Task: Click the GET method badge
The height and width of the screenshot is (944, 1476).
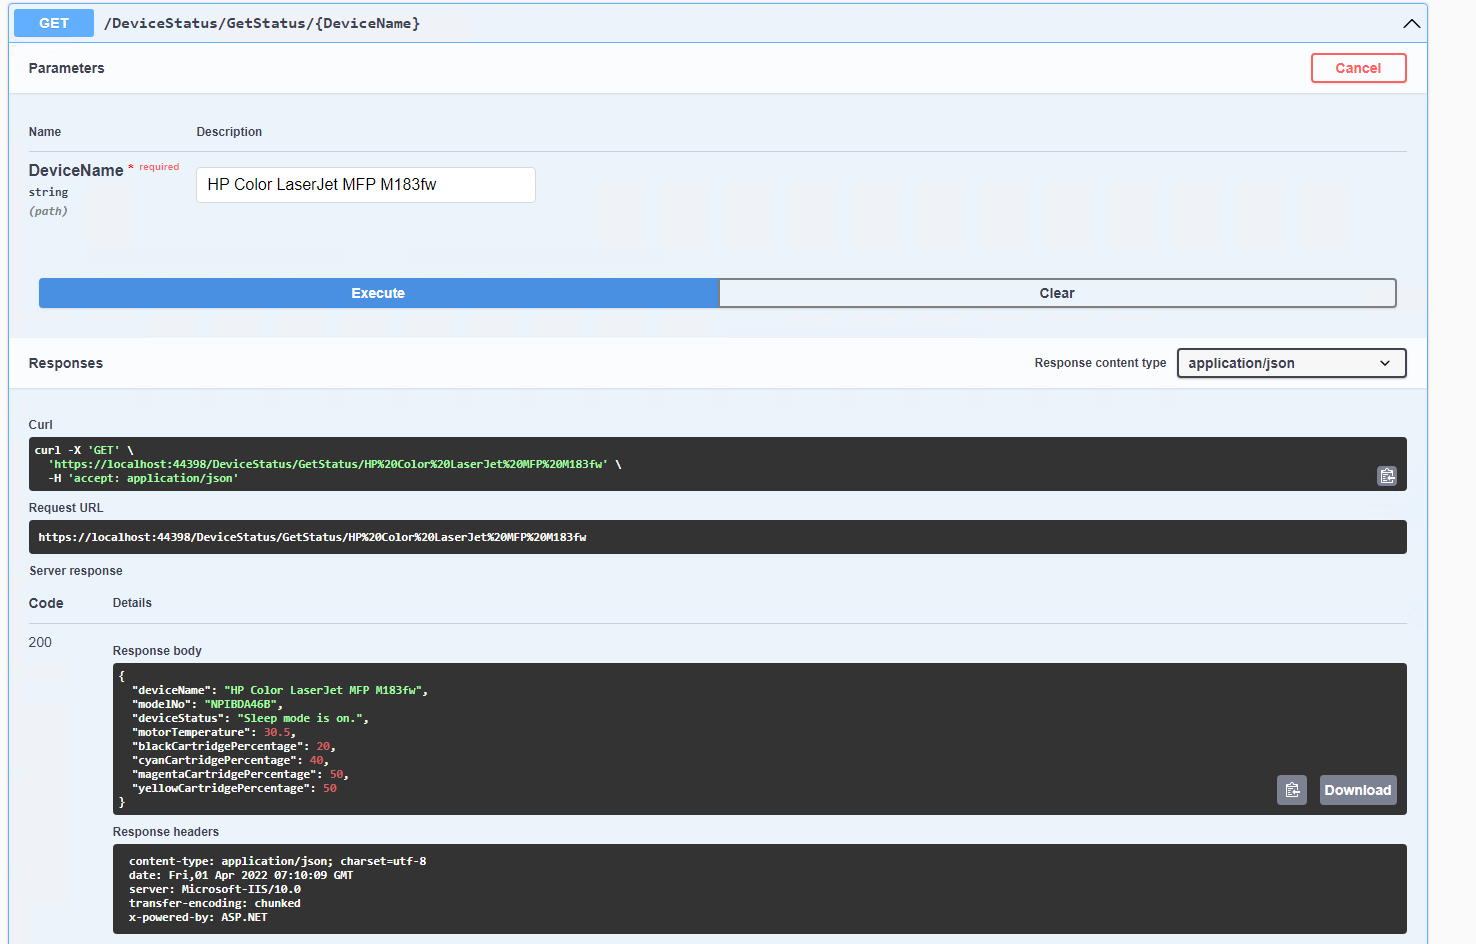Action: pyautogui.click(x=54, y=23)
